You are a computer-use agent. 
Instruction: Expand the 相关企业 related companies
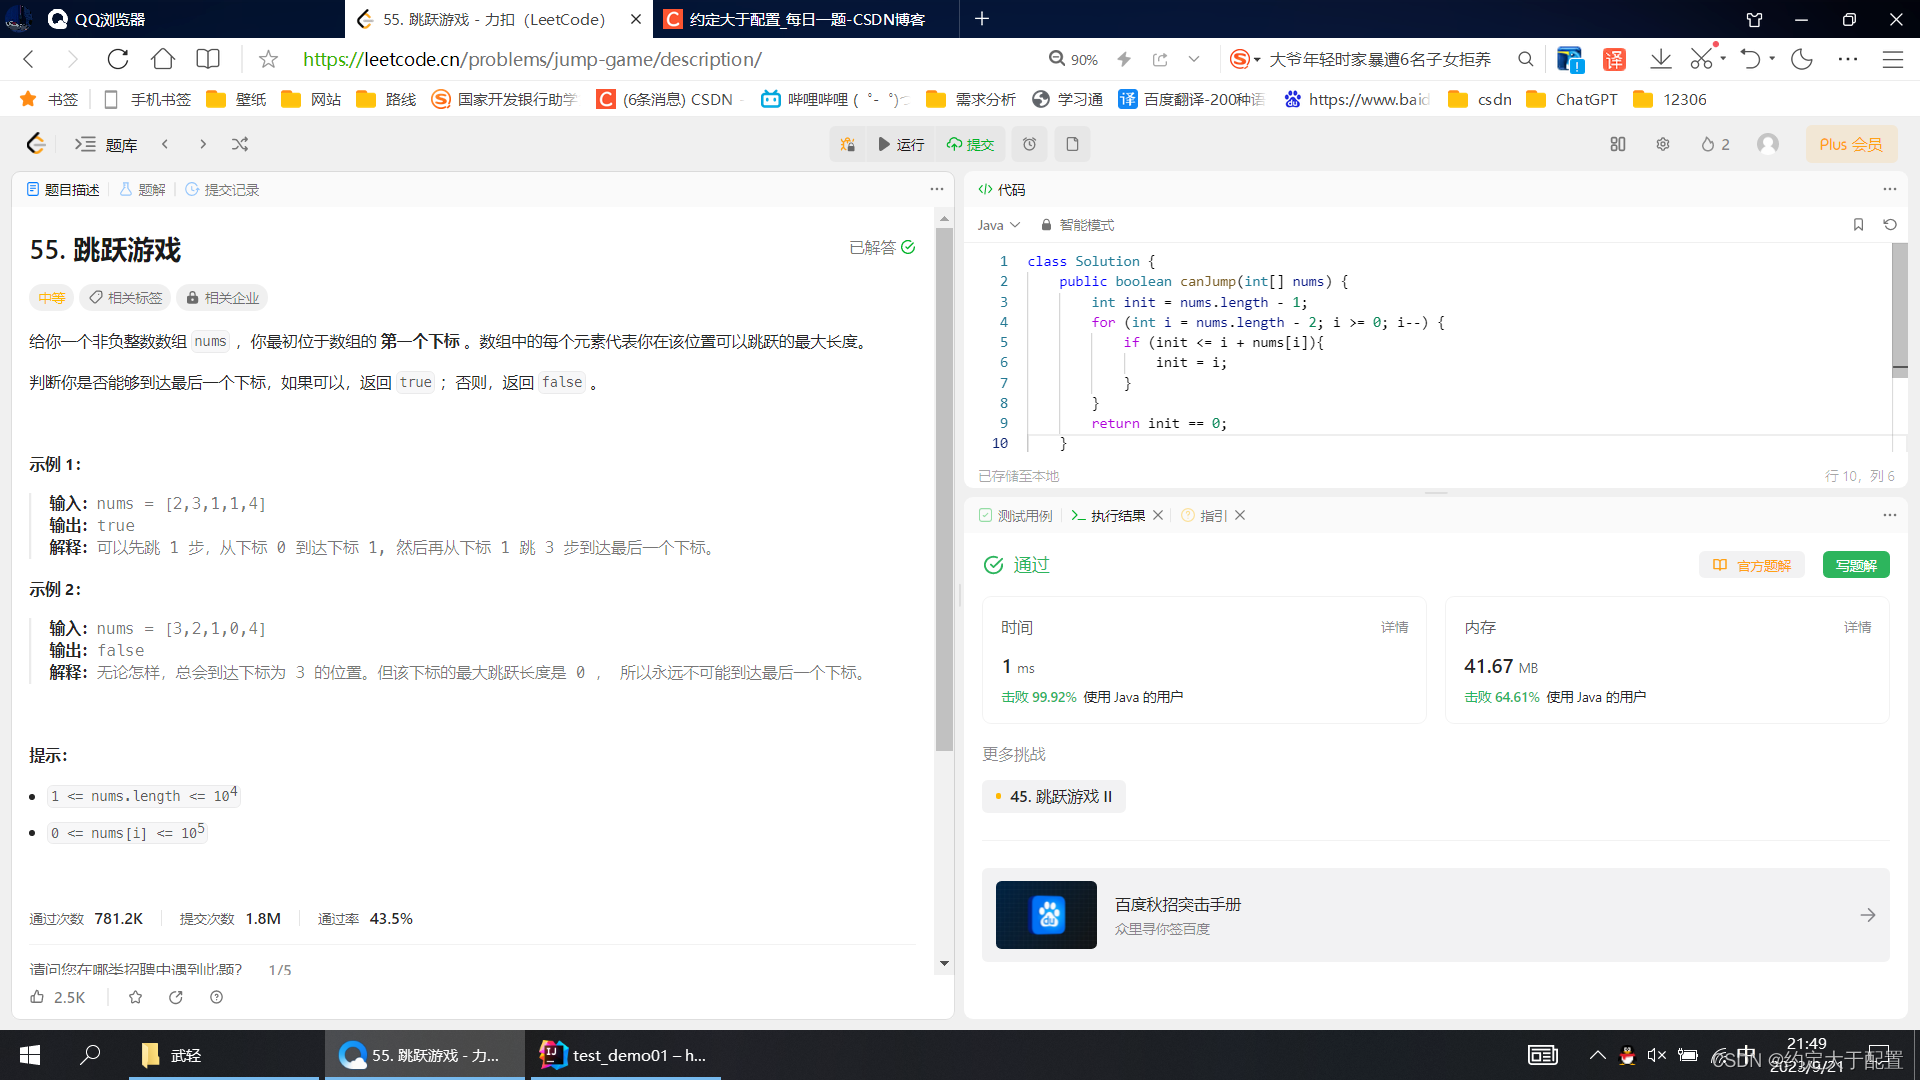pyautogui.click(x=222, y=298)
